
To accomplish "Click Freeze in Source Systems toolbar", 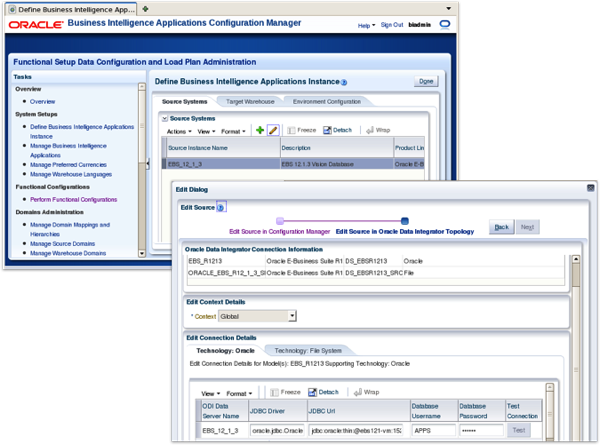I will 302,130.
